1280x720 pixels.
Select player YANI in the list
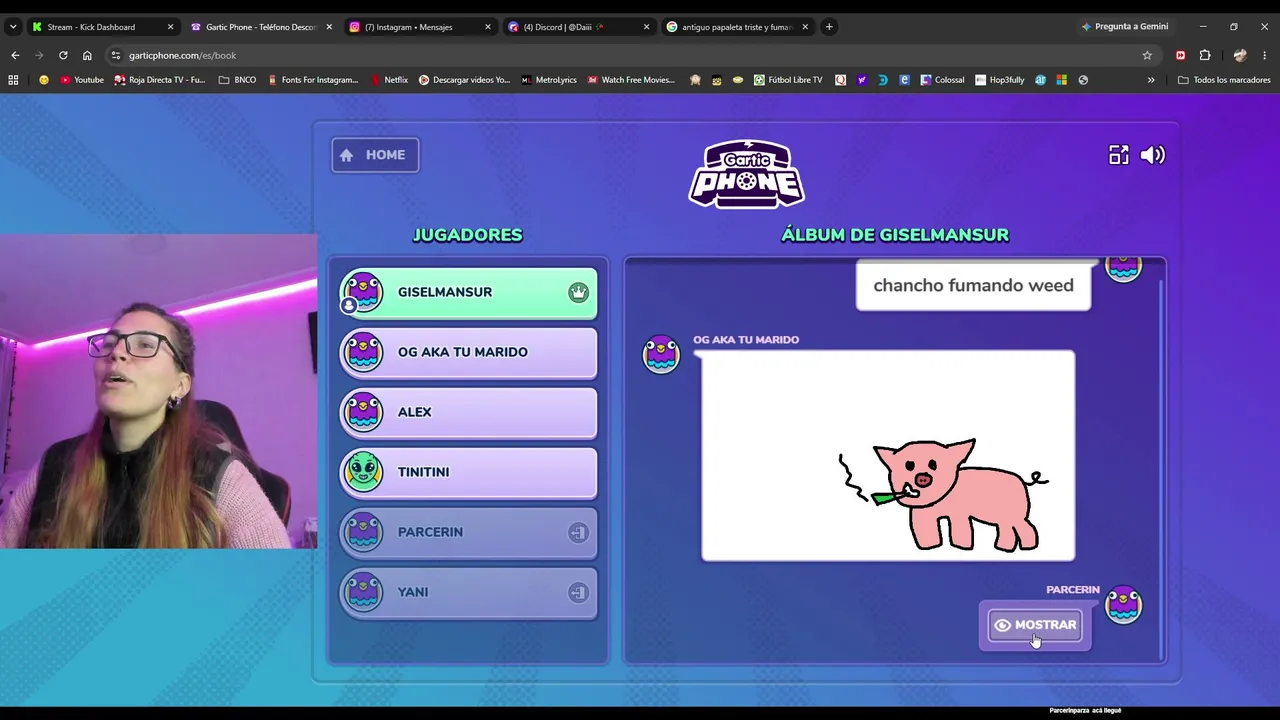pyautogui.click(x=468, y=592)
